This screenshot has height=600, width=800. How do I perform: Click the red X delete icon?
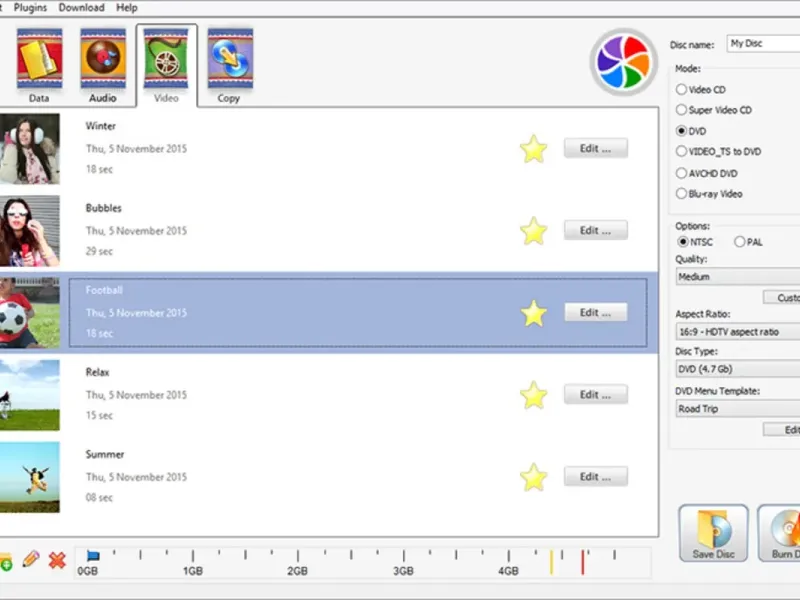(57, 560)
